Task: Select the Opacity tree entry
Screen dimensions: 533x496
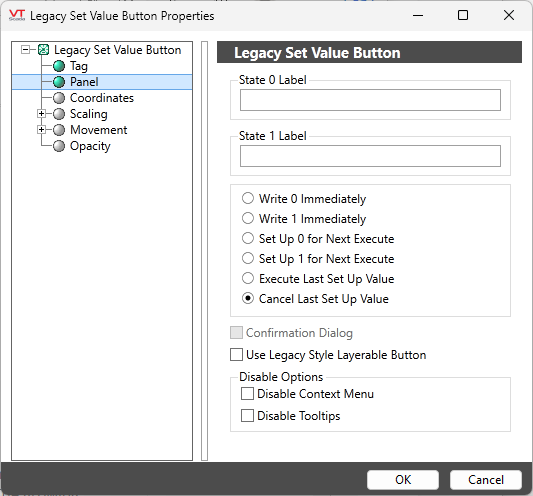Action: tap(90, 146)
